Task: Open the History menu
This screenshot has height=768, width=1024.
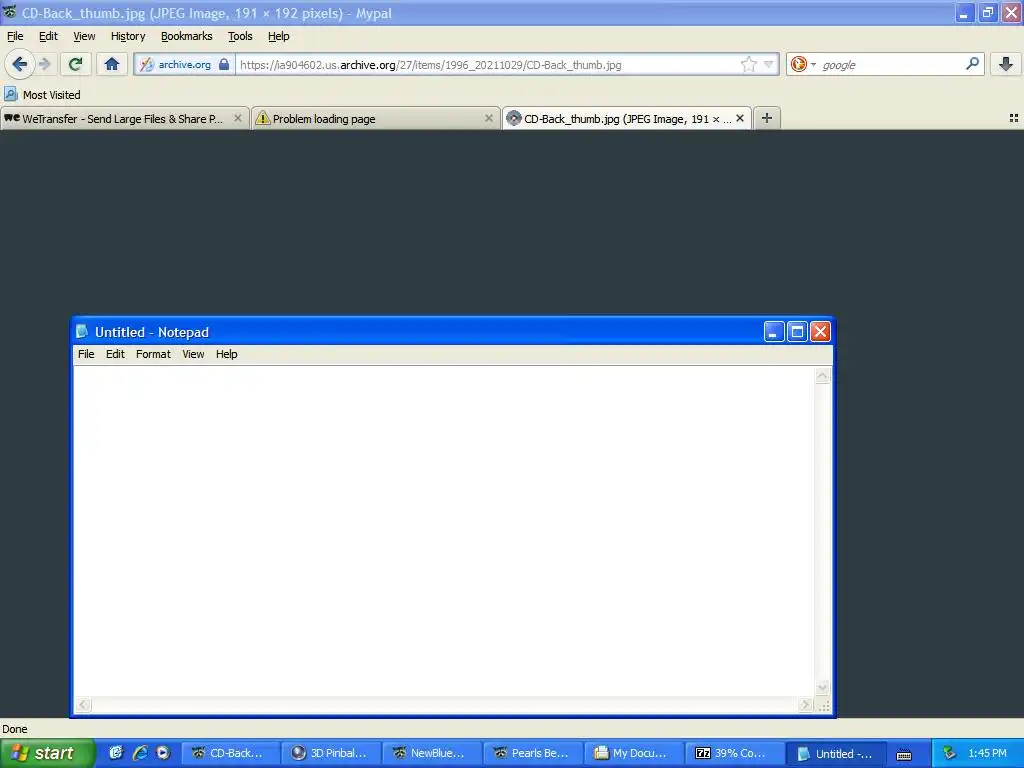Action: 128,36
